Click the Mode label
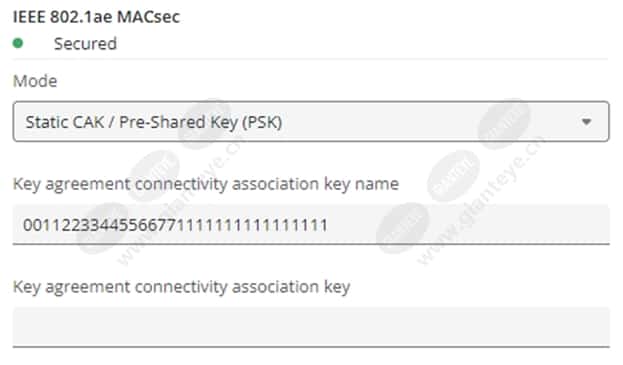This screenshot has height=365, width=623. point(35,81)
